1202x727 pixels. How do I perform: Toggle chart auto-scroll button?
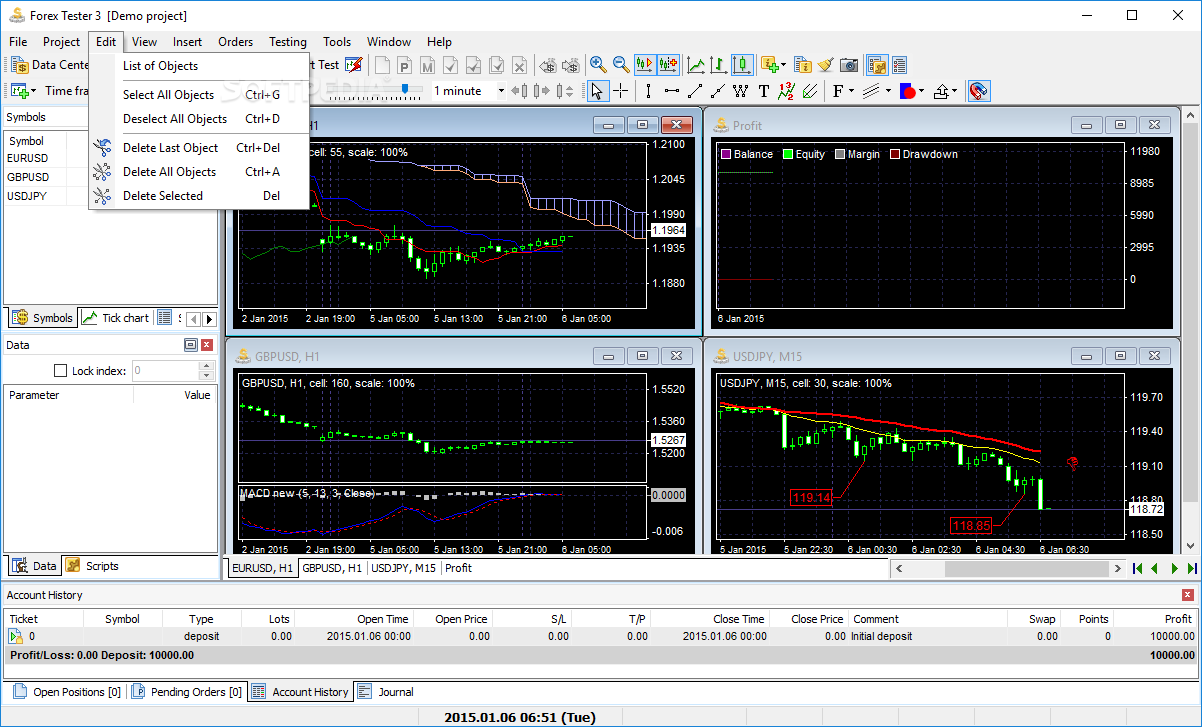[x=645, y=65]
